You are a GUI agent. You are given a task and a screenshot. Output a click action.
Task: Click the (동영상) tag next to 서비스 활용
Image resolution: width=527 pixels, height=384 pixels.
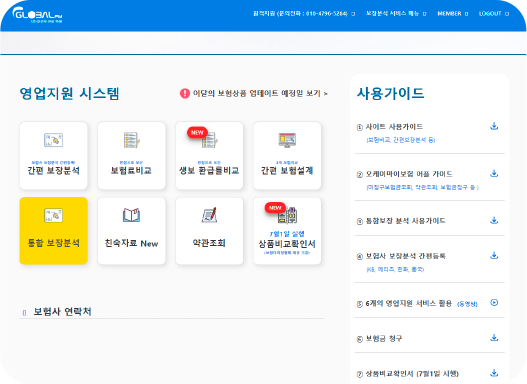pos(467,304)
